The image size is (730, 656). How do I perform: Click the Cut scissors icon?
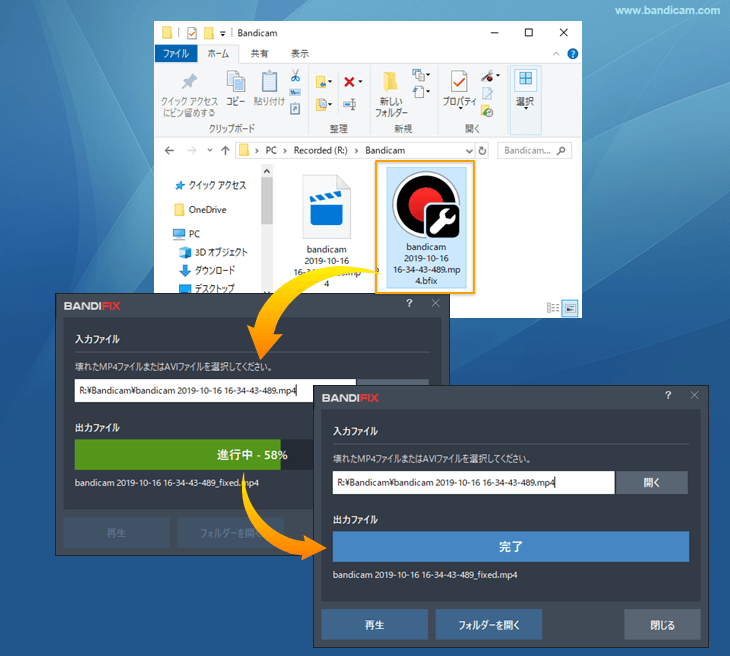(x=295, y=75)
